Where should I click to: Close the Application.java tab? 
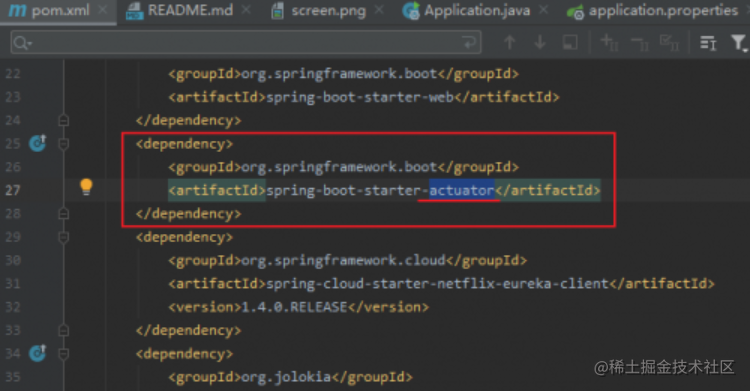(x=543, y=10)
